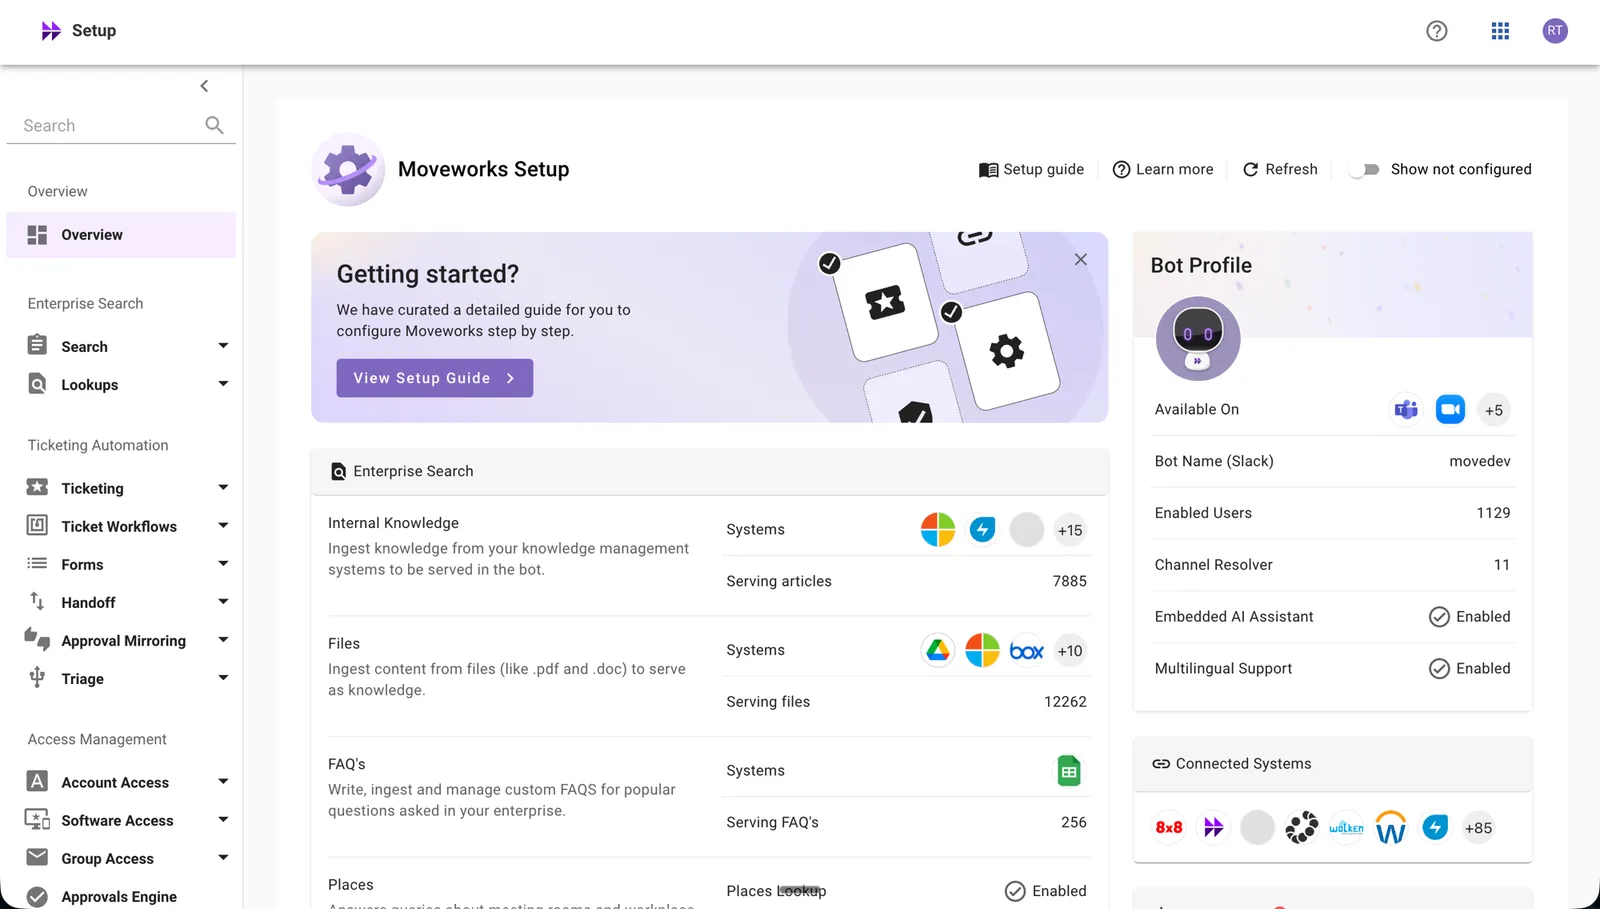Expand the Handoff dropdown arrow

click(223, 602)
